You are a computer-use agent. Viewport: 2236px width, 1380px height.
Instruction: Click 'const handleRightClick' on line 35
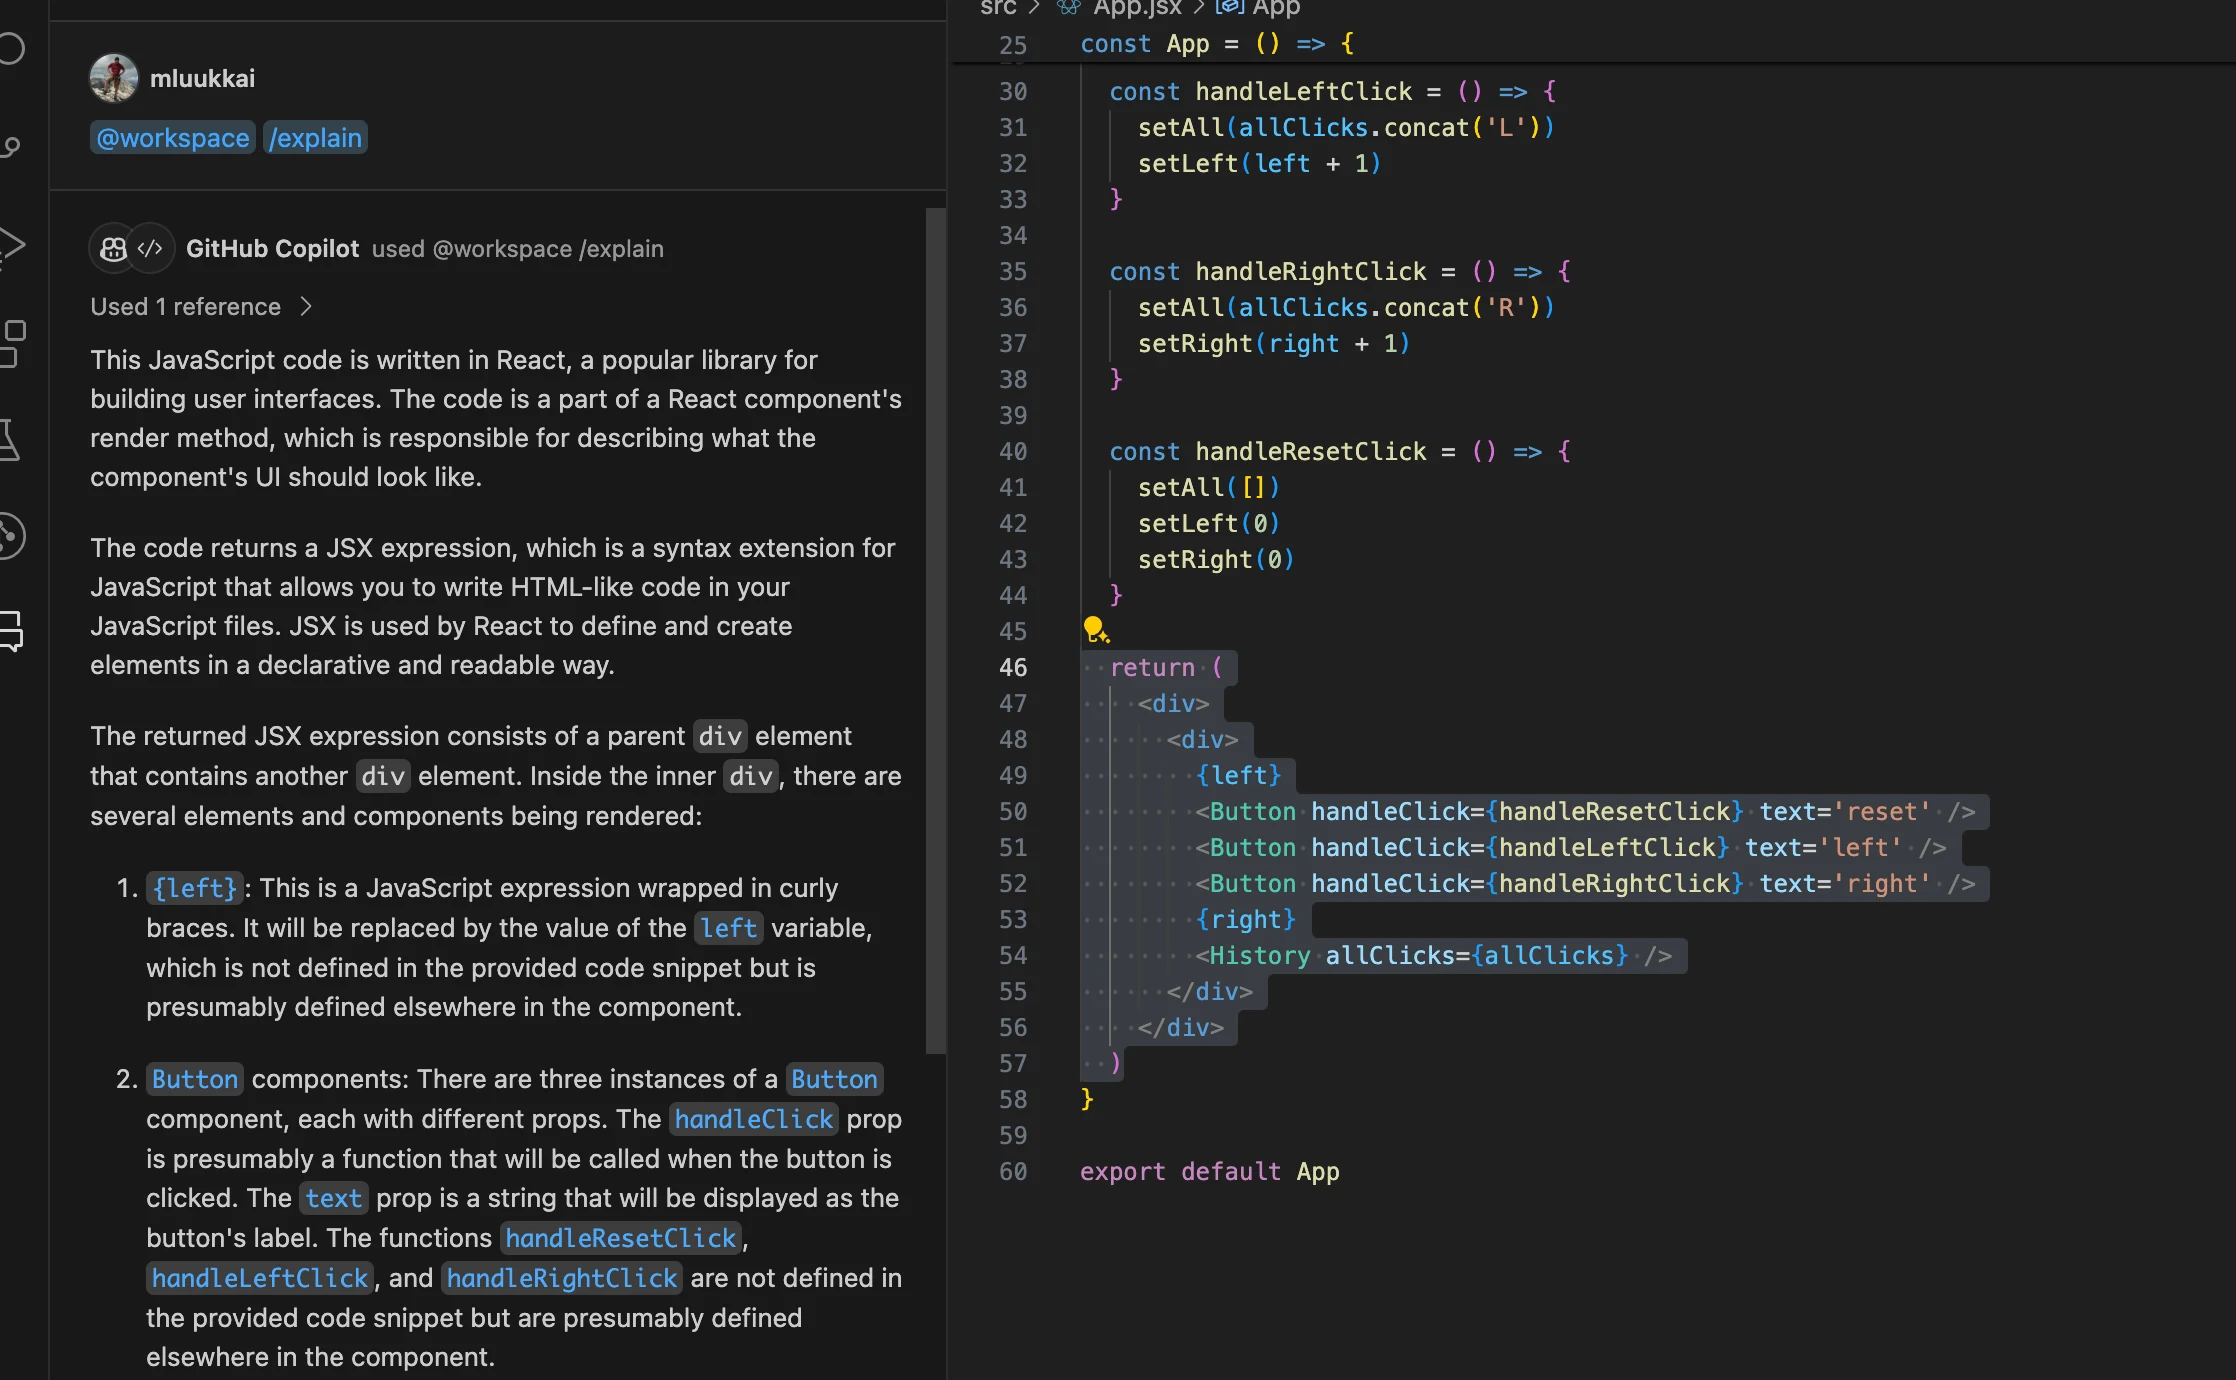point(1268,272)
